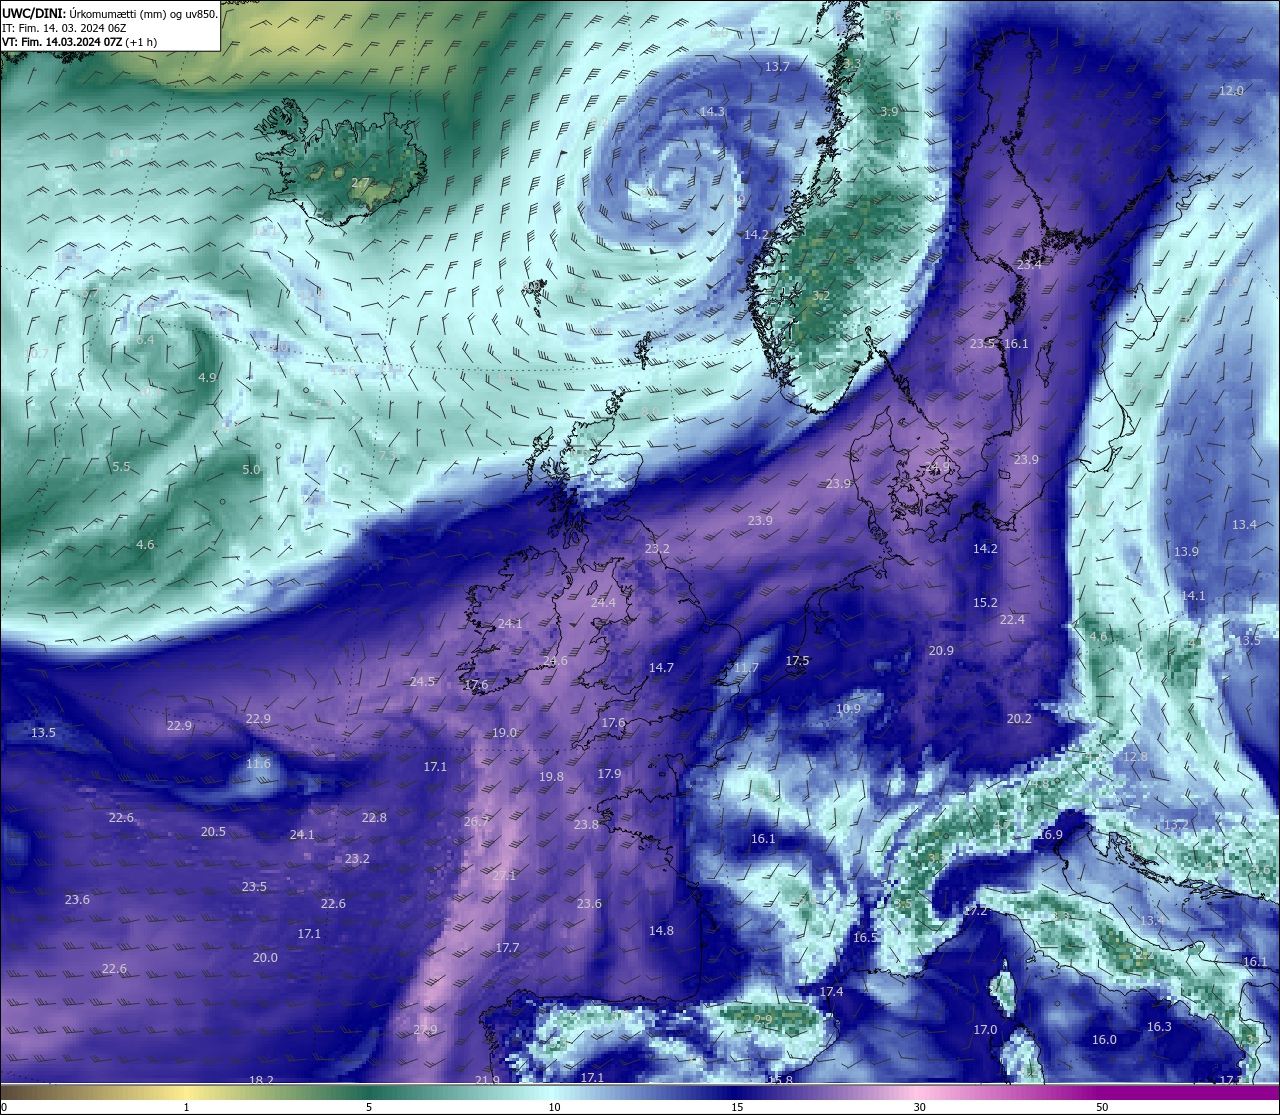Select the 13.7 value north of the cyclone

777,66
